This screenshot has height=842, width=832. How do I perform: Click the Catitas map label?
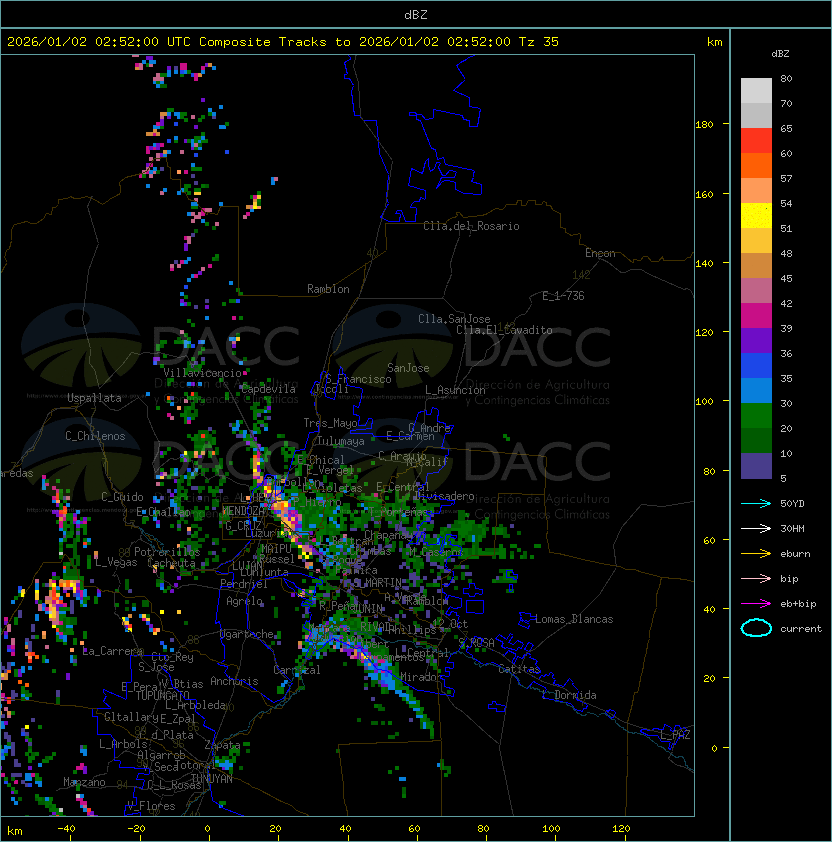[519, 669]
